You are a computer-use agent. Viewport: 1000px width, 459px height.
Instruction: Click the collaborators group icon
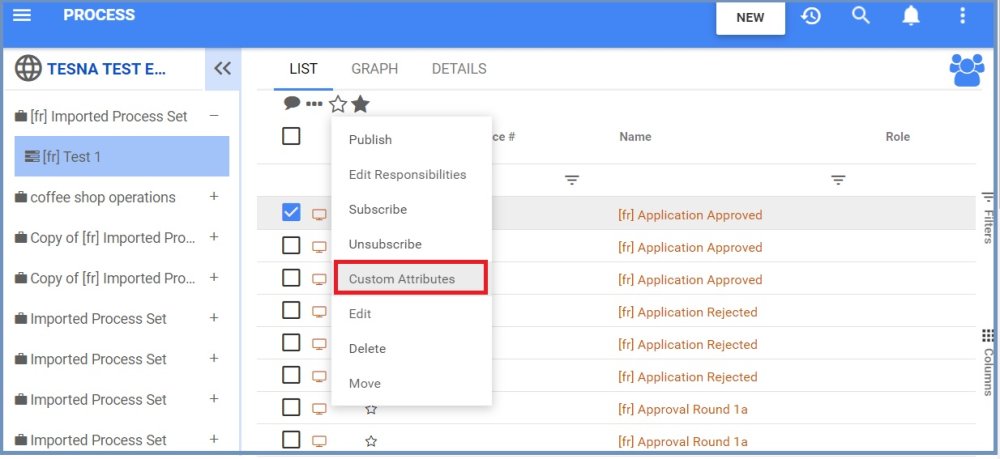tap(967, 69)
